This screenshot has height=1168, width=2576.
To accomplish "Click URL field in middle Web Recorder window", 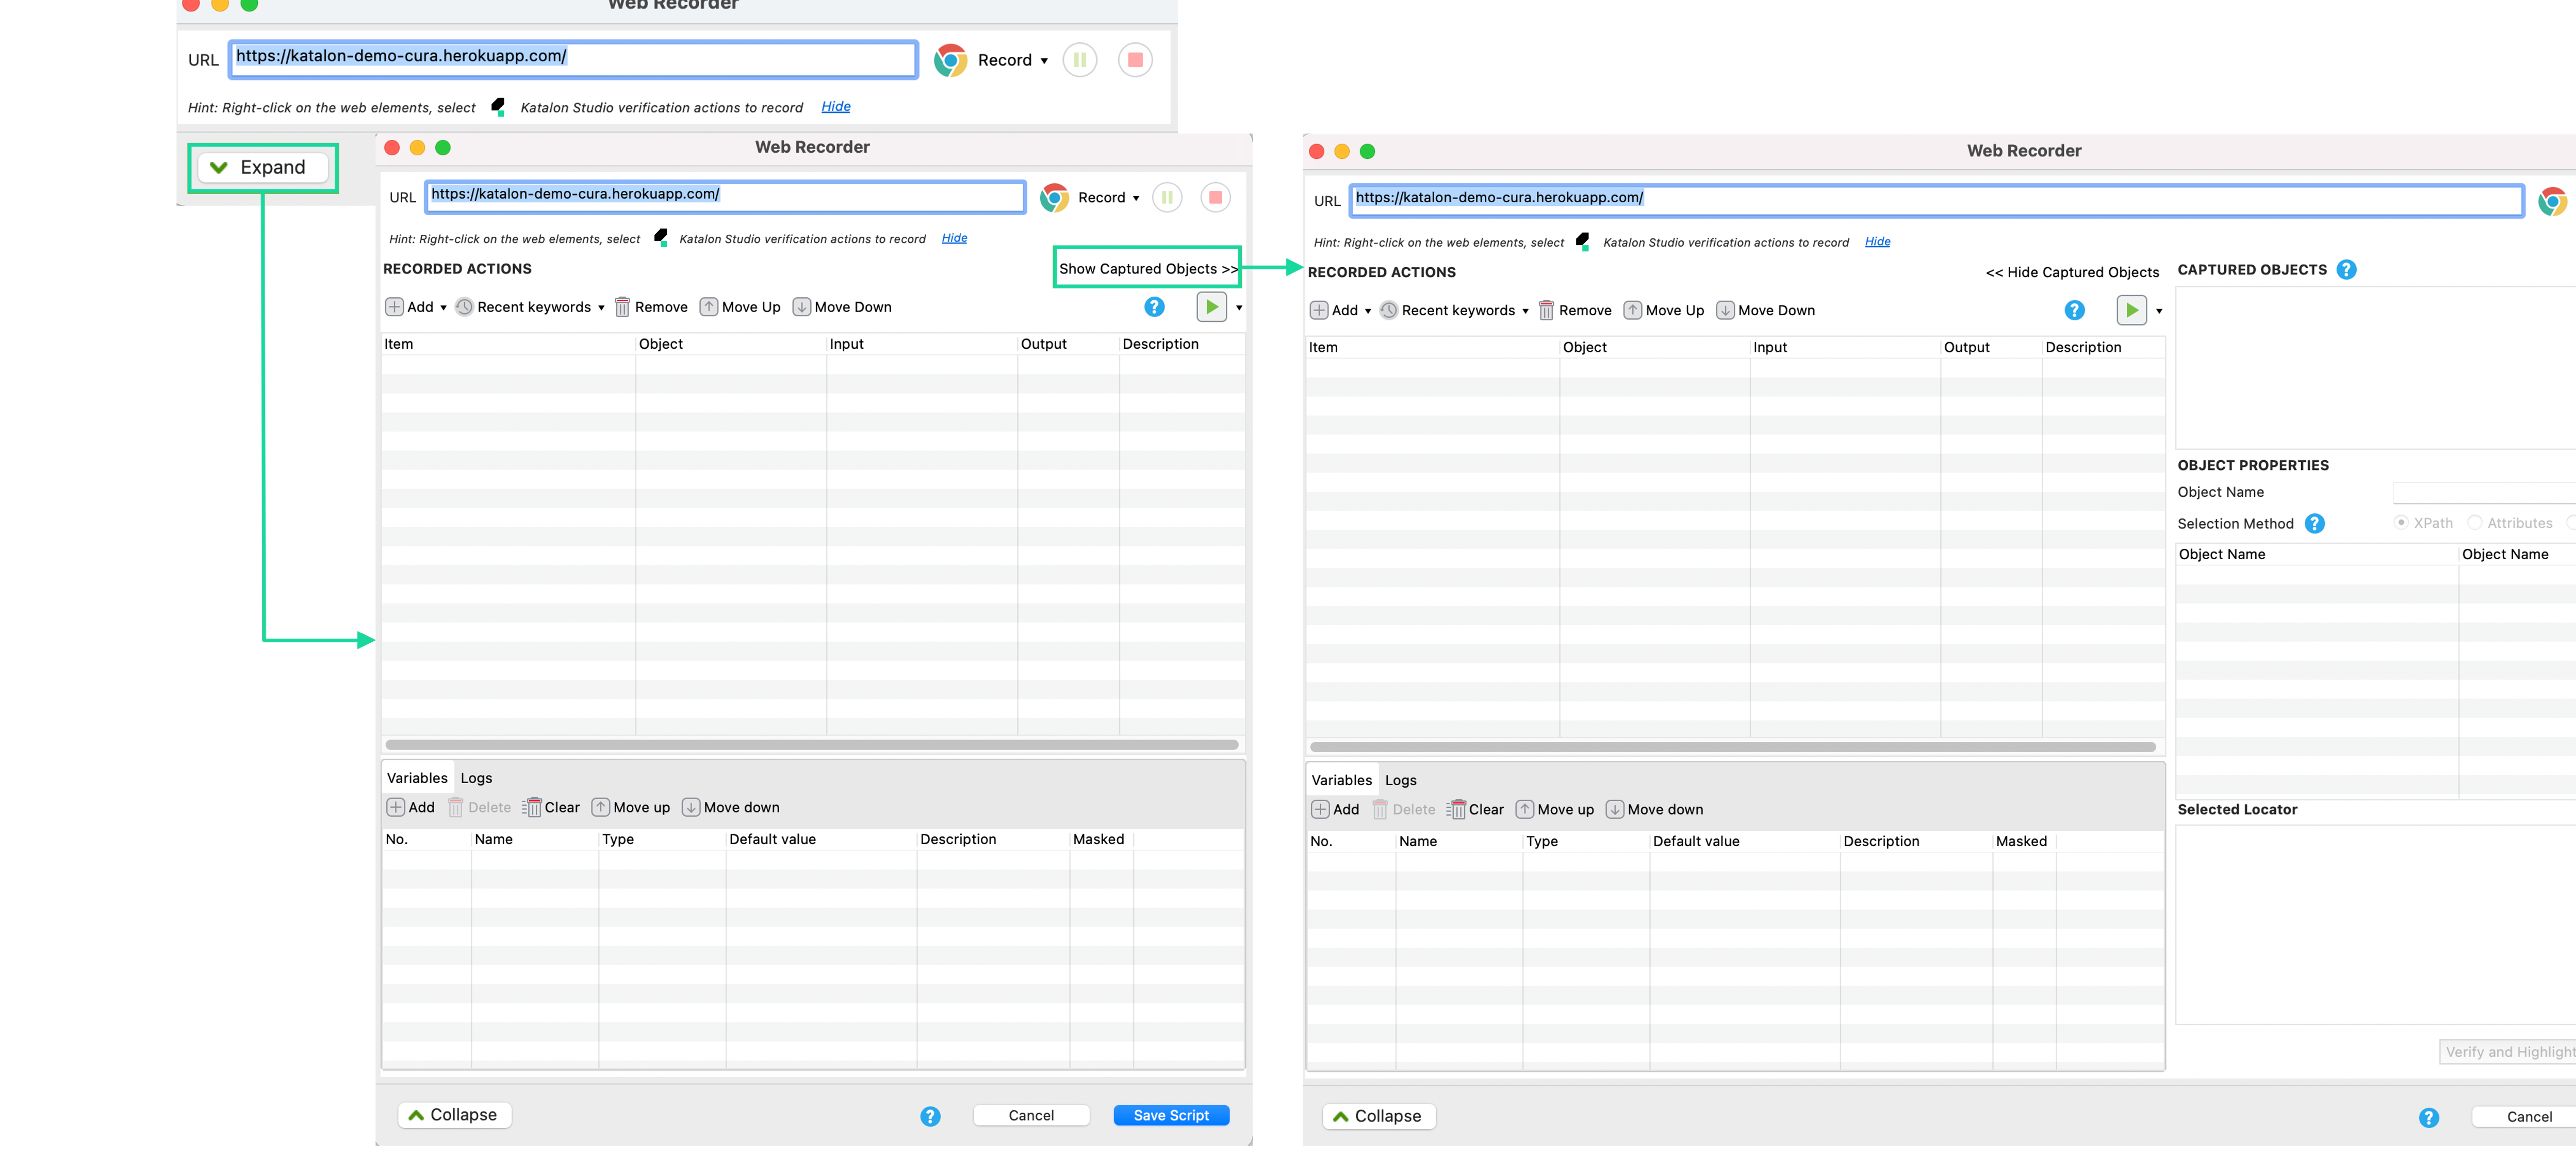I will 725,196.
